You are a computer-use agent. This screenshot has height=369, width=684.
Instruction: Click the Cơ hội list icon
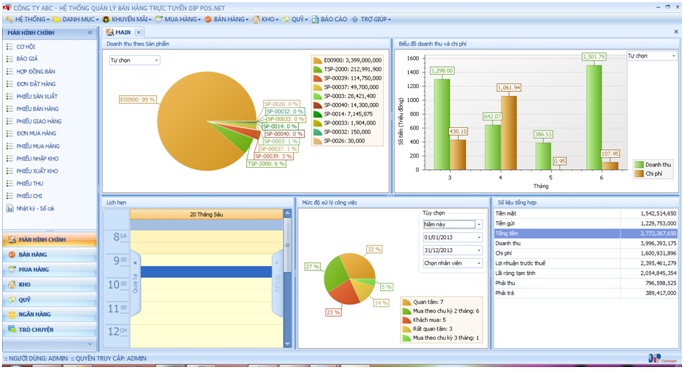click(10, 46)
